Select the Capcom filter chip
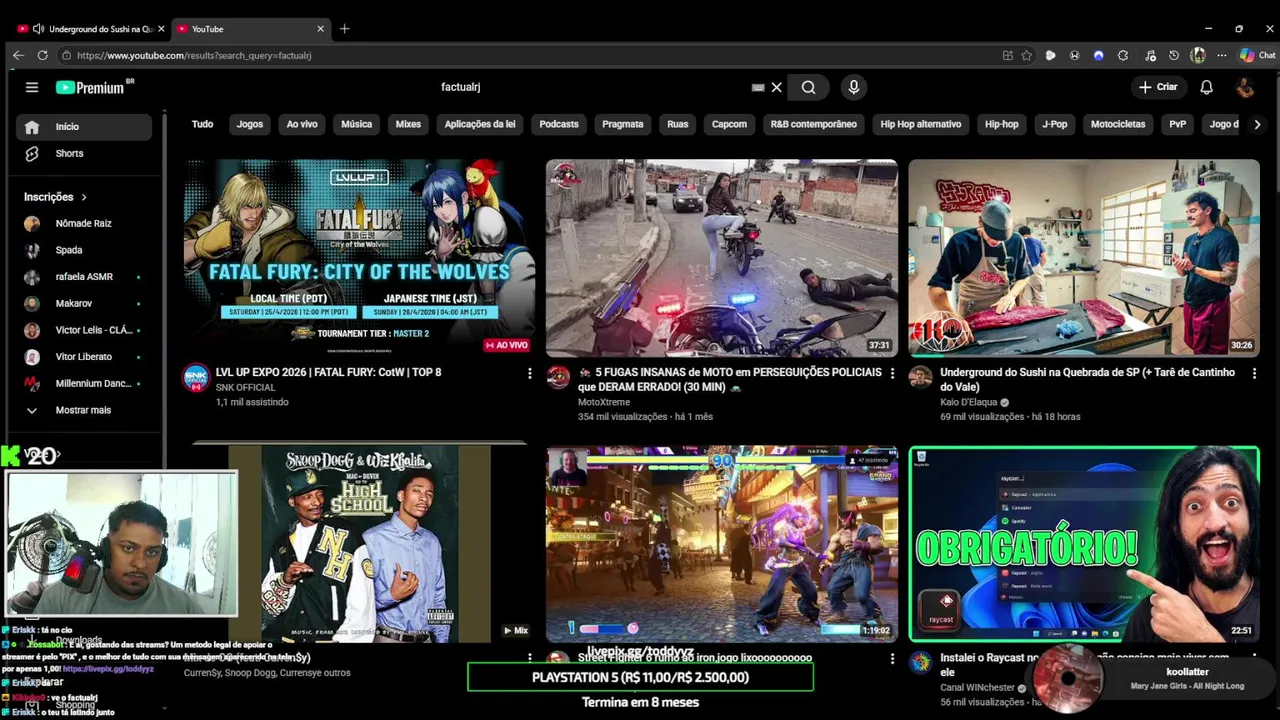 pos(729,124)
